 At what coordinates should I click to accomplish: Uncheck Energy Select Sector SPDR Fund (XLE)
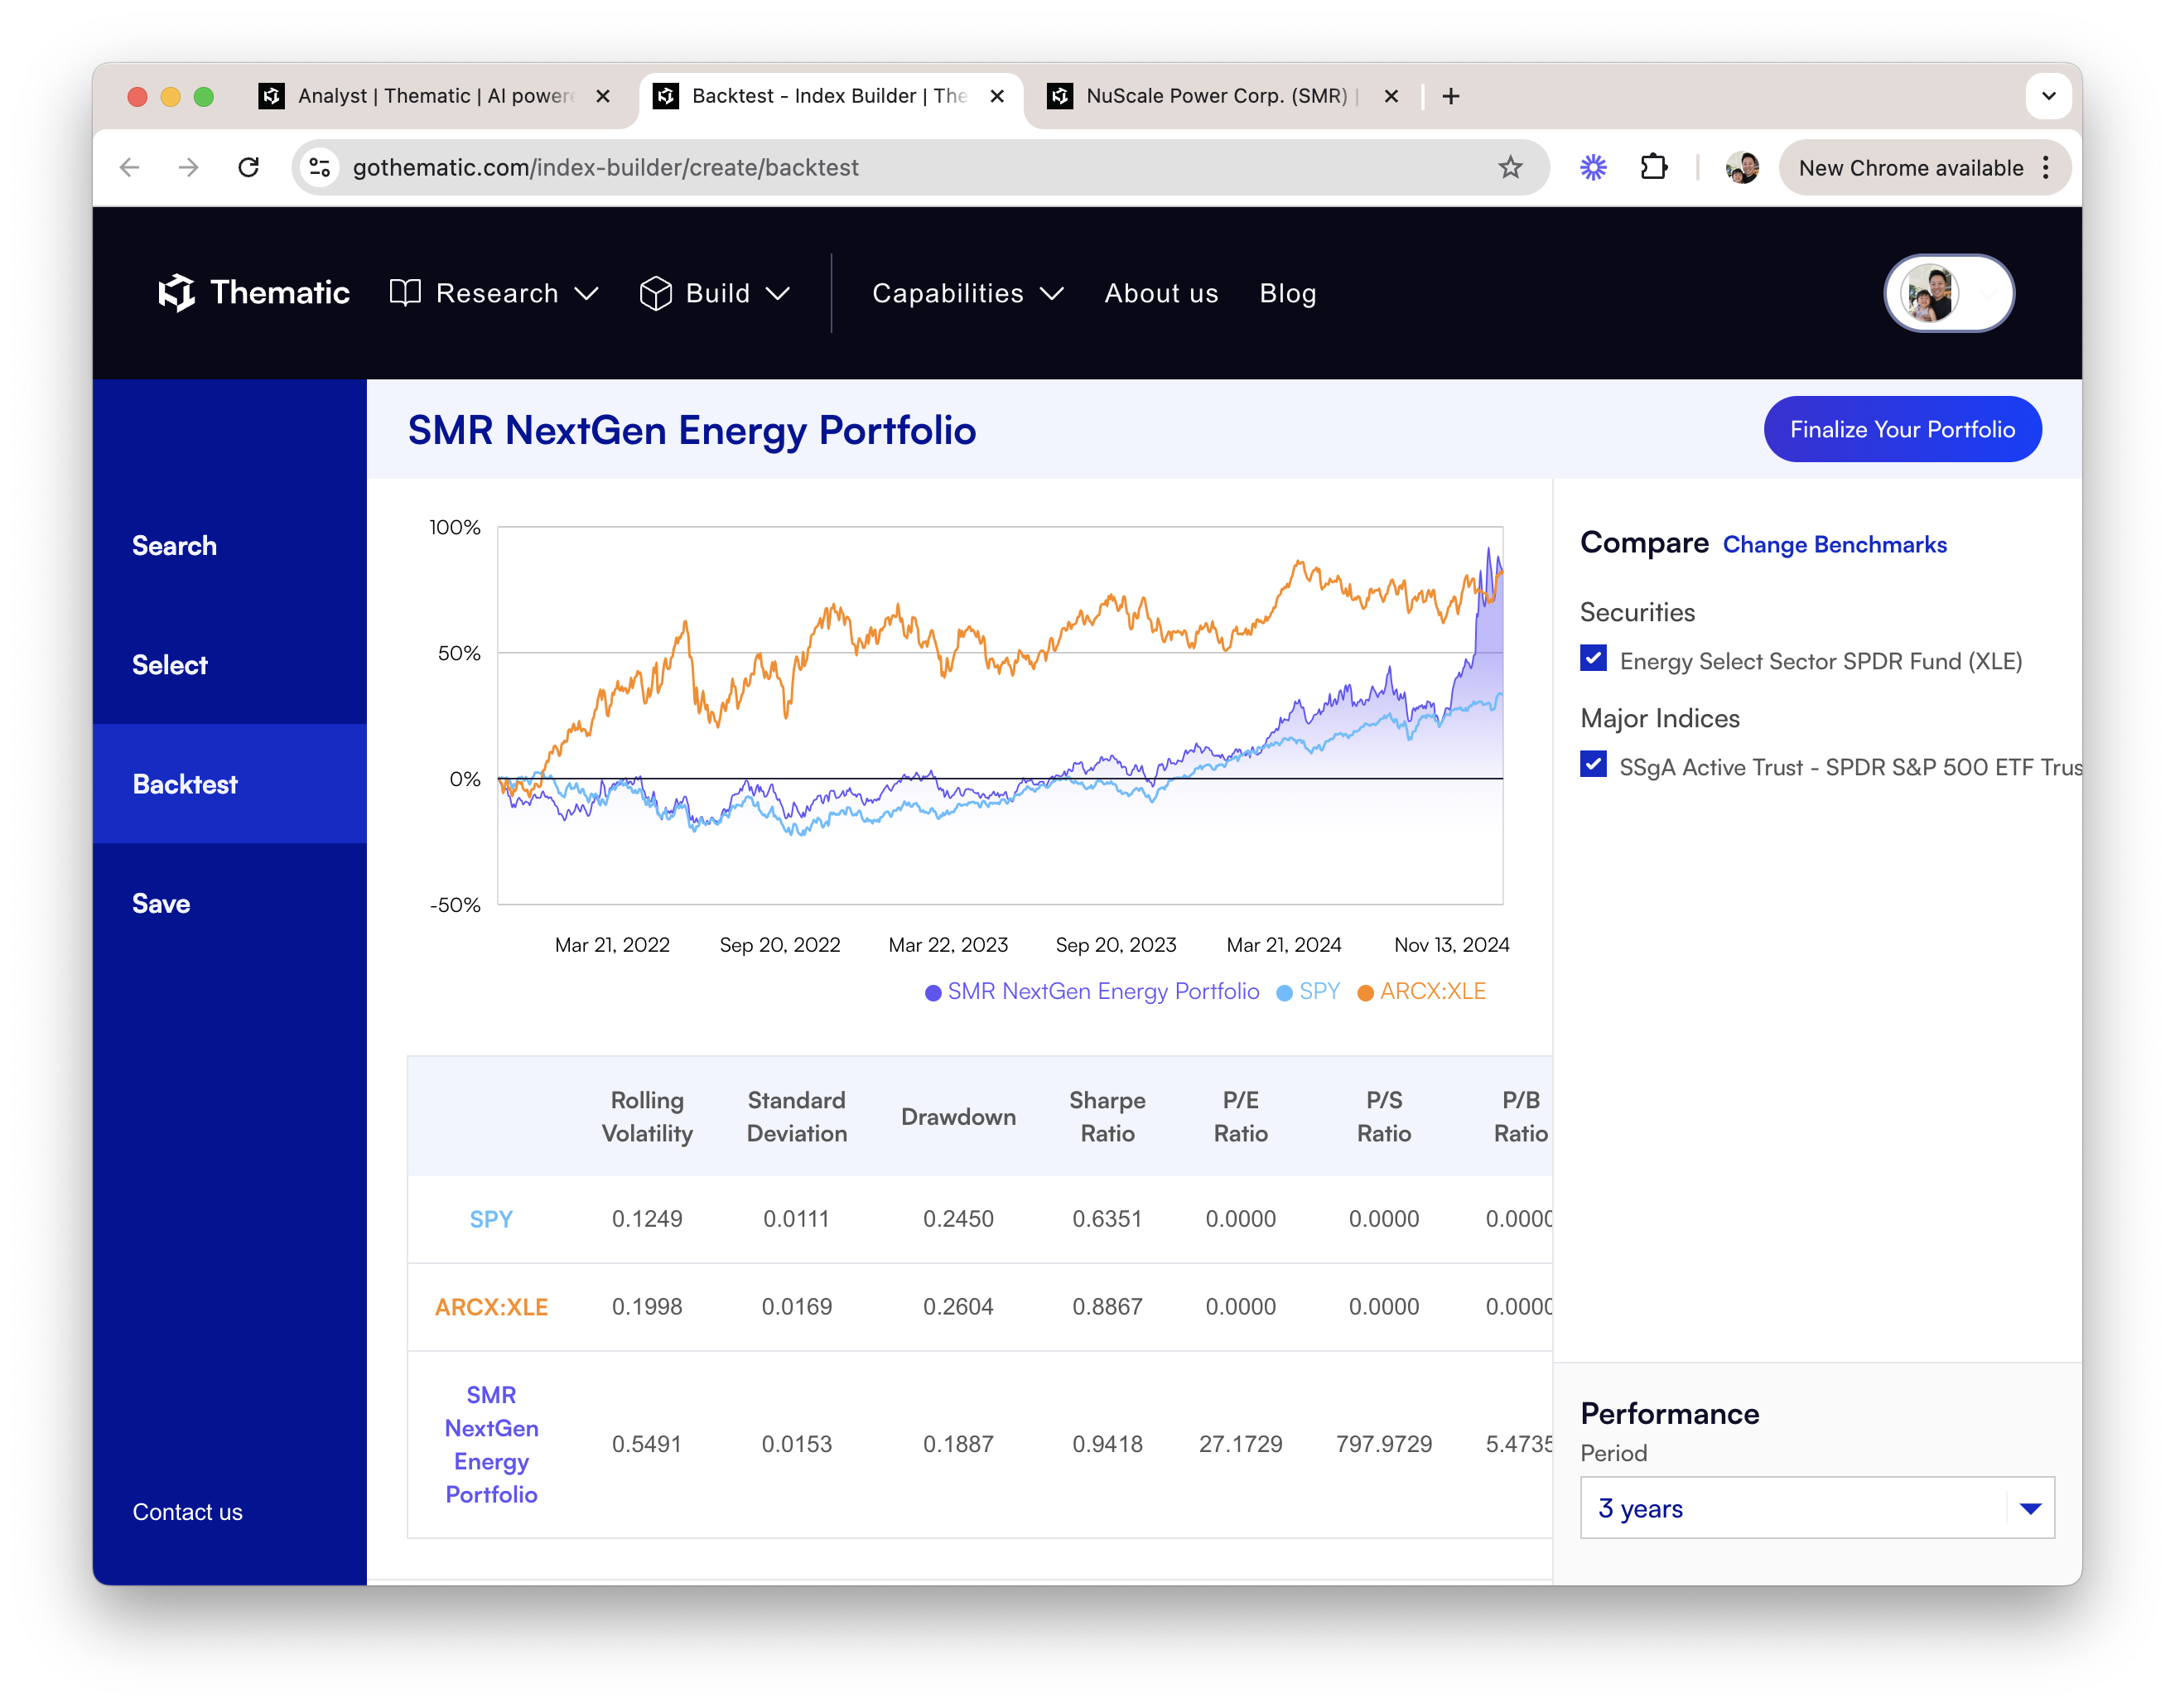pos(1593,659)
